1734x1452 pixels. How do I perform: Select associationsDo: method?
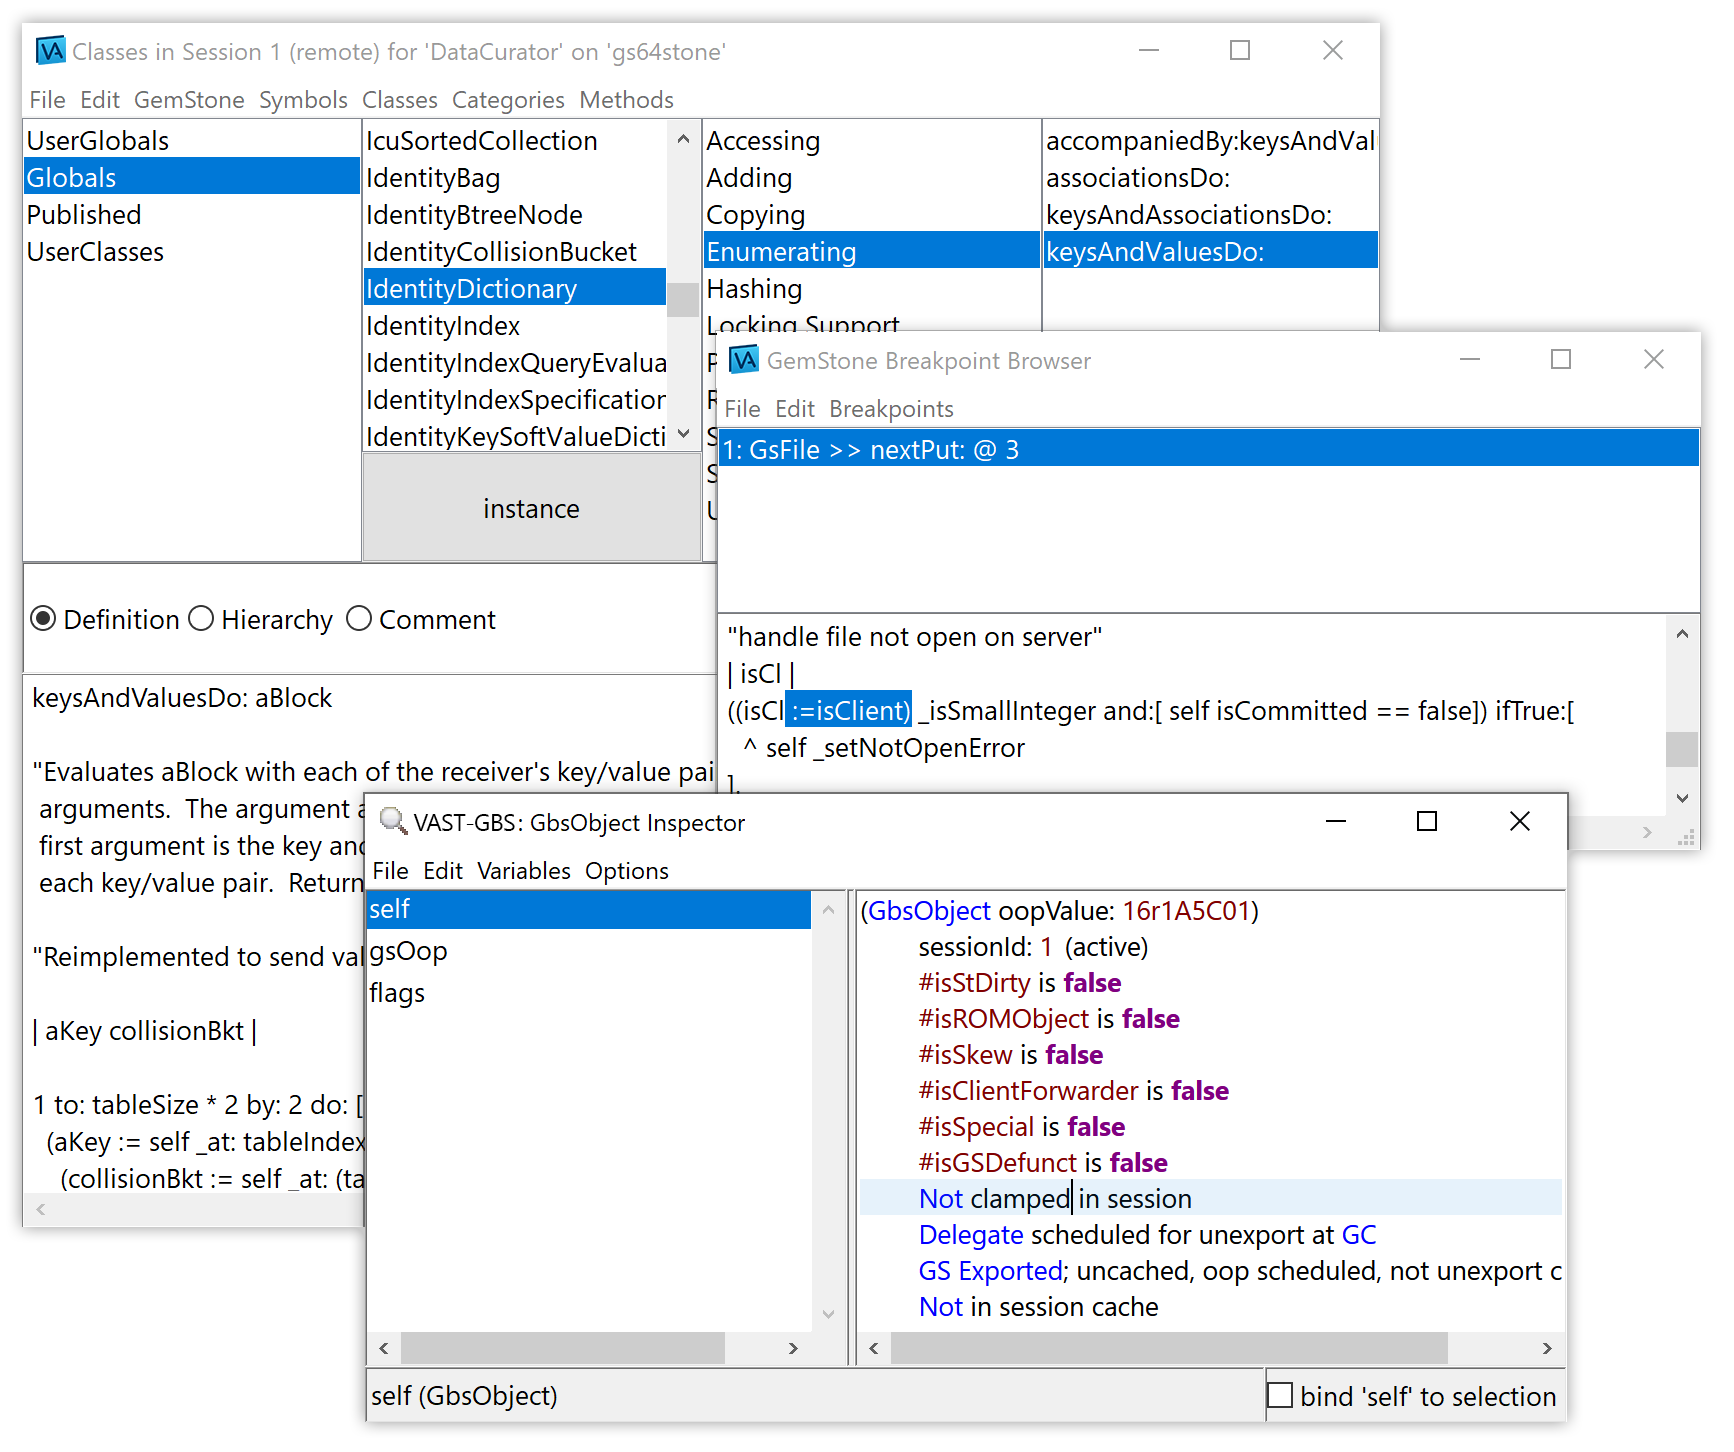pyautogui.click(x=1210, y=178)
